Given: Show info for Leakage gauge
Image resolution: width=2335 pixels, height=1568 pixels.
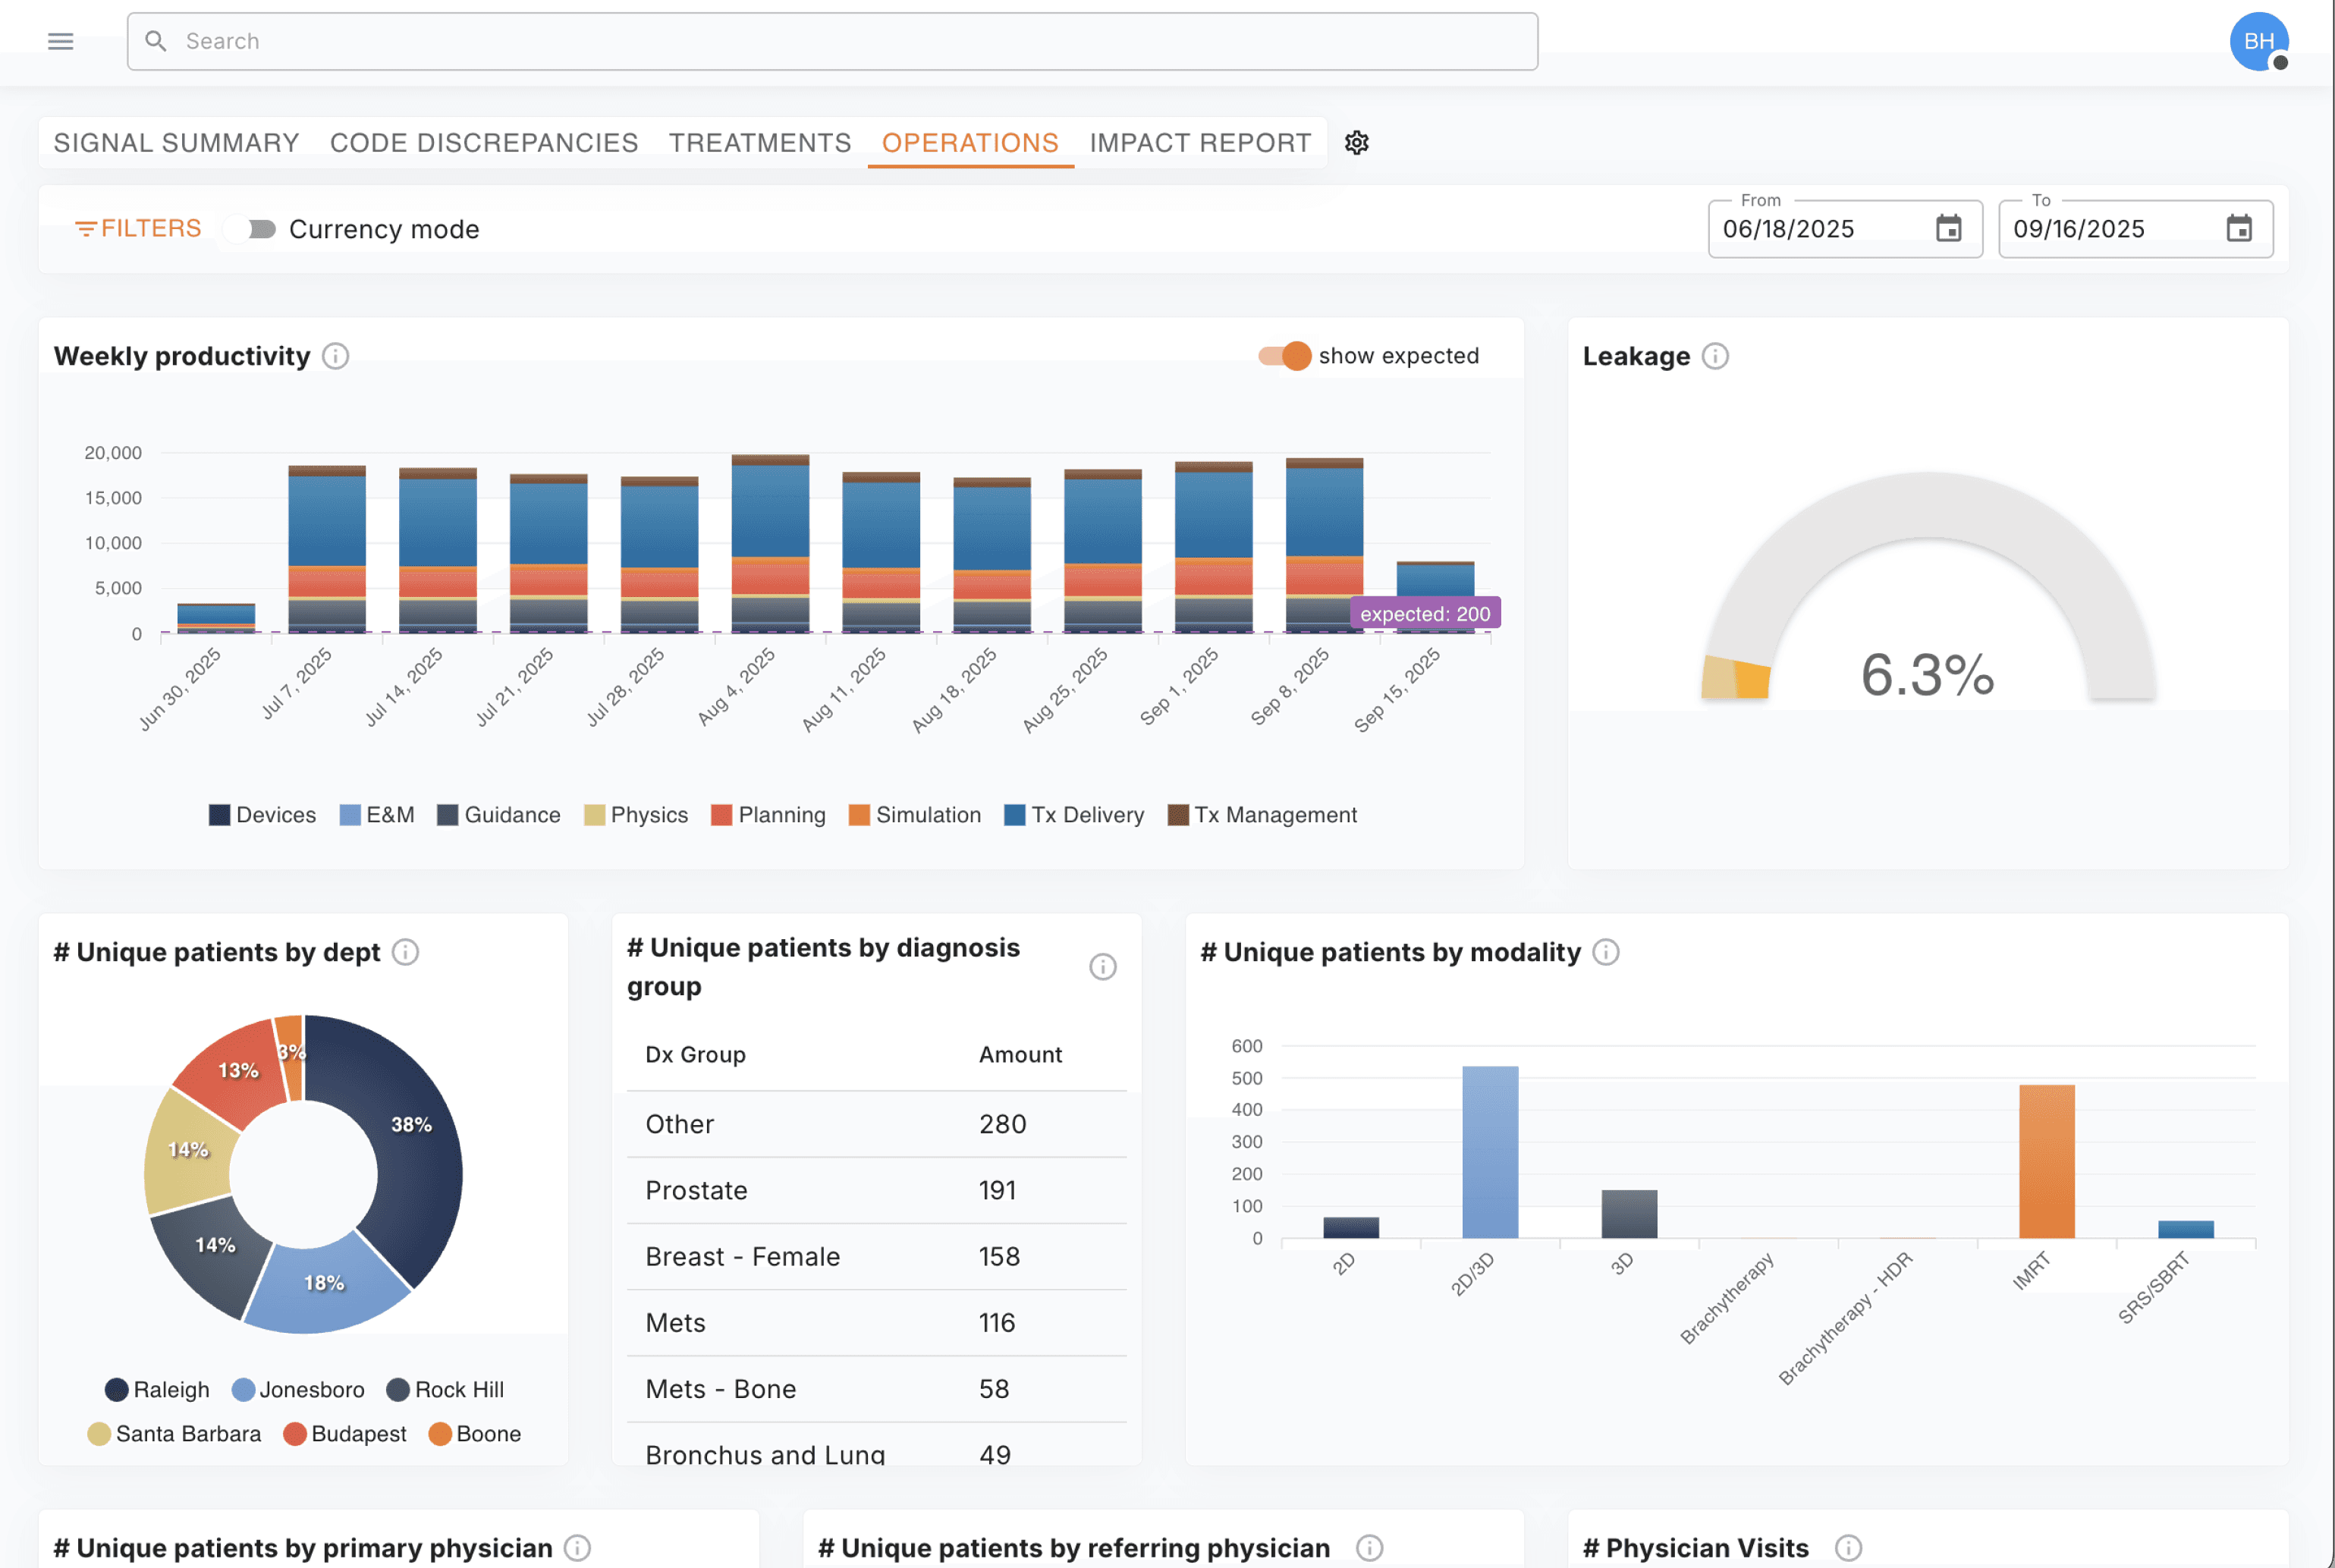Looking at the screenshot, I should click(1715, 356).
